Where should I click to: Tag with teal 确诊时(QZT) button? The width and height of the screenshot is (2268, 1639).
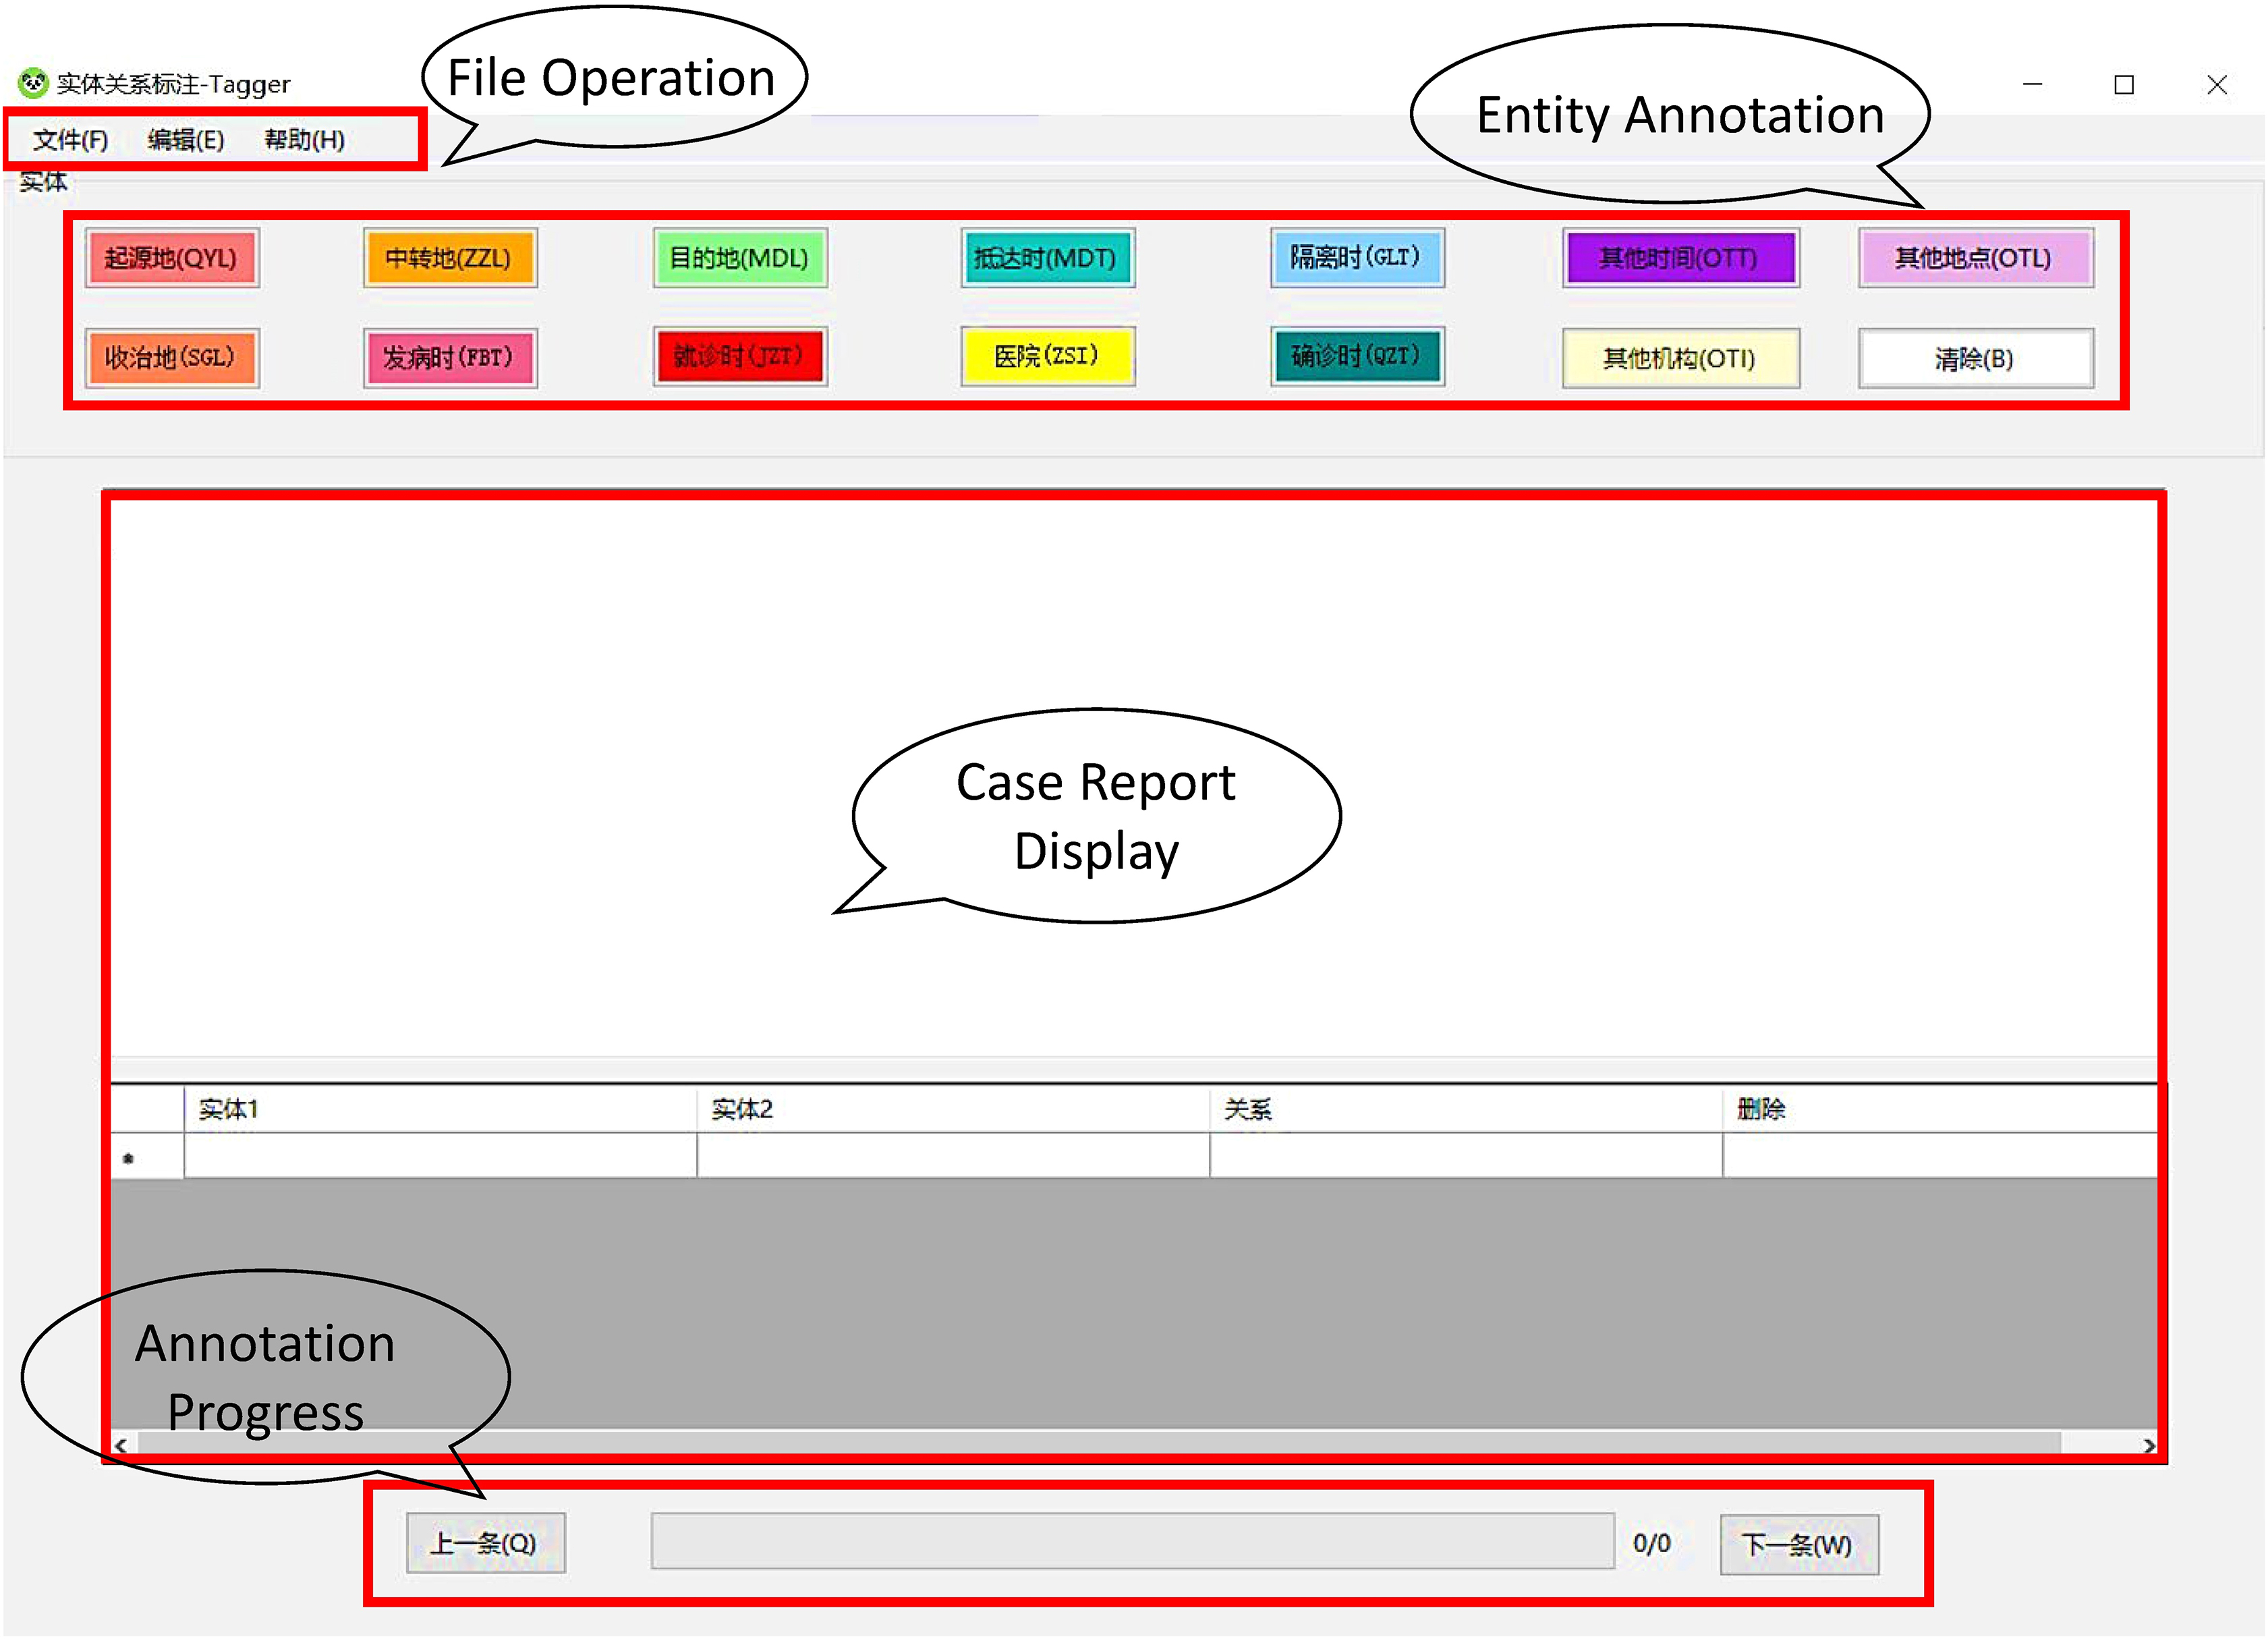point(1356,356)
